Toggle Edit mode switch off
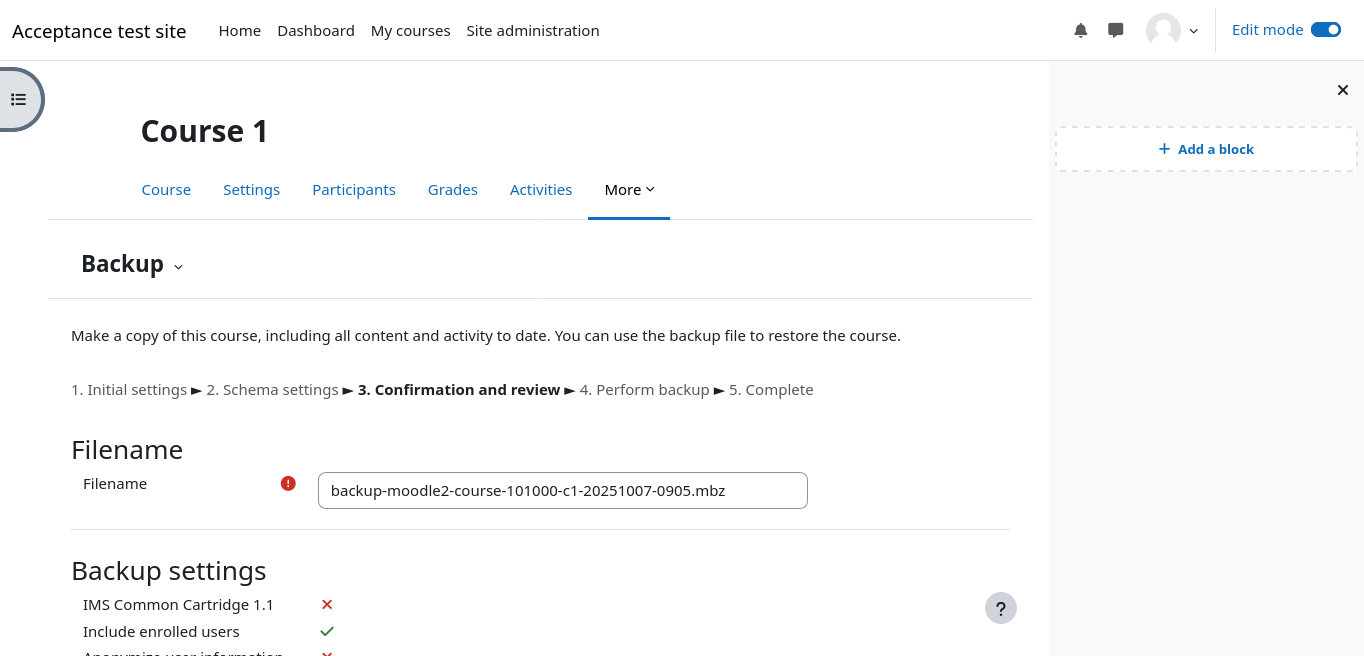 pyautogui.click(x=1325, y=30)
